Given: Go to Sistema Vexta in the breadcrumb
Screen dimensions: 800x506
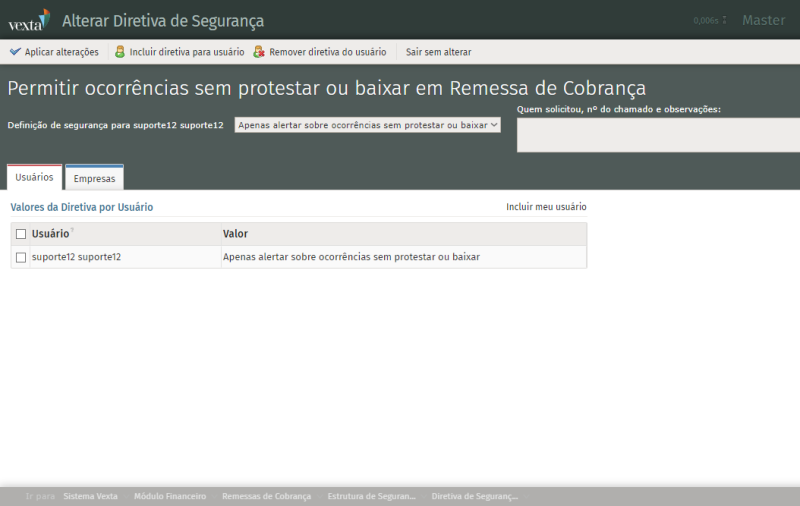Looking at the screenshot, I should pos(90,496).
